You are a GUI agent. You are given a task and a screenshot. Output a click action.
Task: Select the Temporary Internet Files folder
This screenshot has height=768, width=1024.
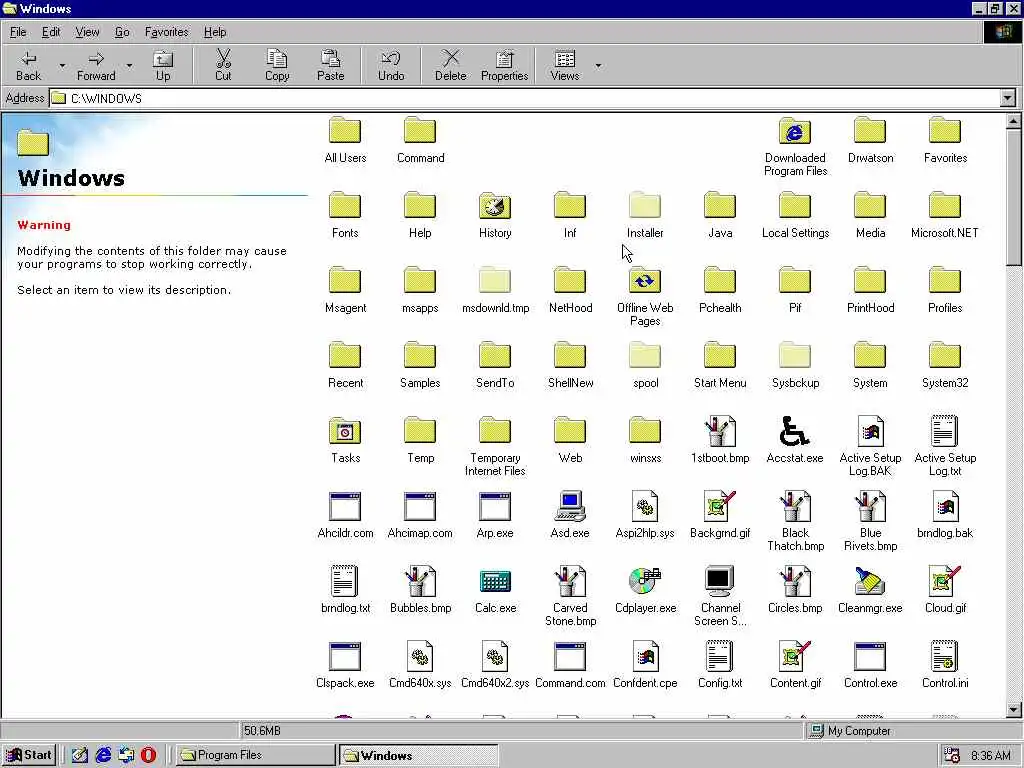click(x=494, y=431)
